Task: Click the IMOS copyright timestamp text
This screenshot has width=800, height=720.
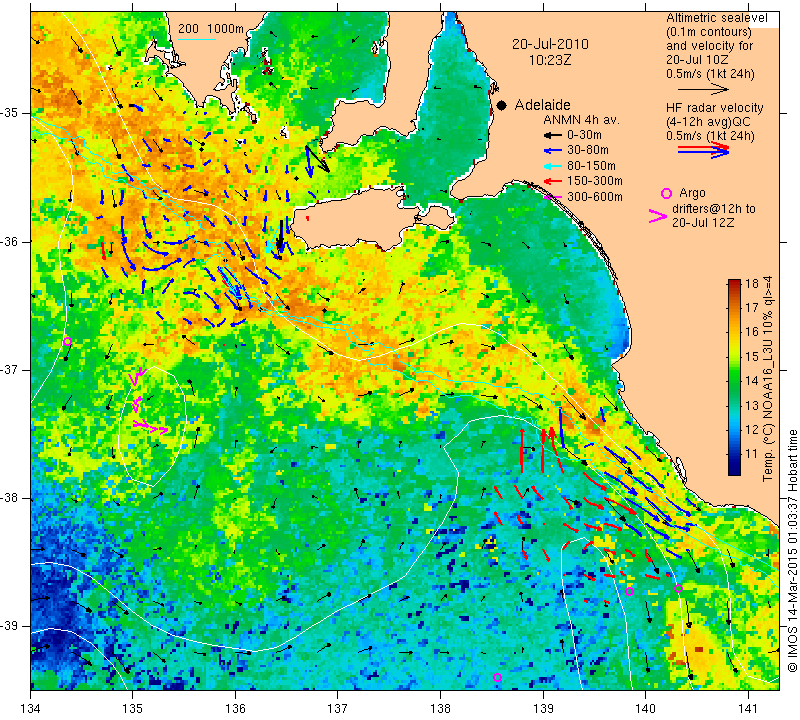Action: 792,551
